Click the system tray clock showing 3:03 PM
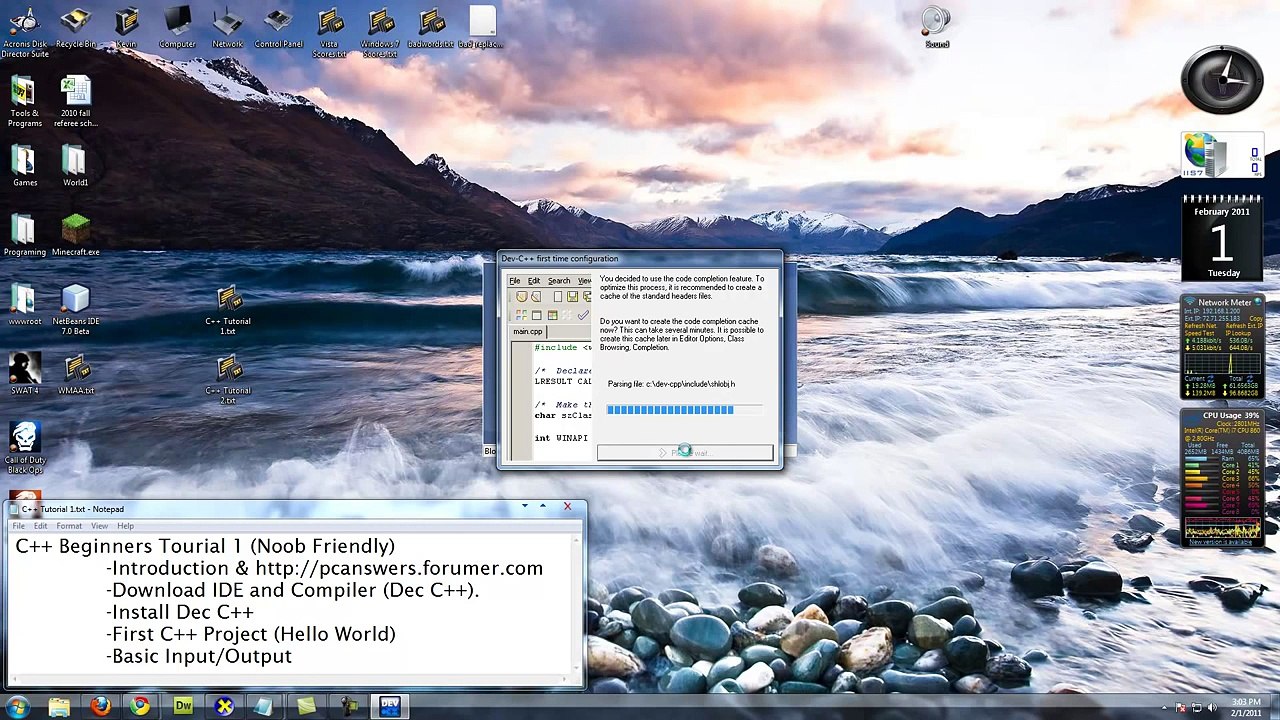Screen dimensions: 1280x720 coord(1246,707)
